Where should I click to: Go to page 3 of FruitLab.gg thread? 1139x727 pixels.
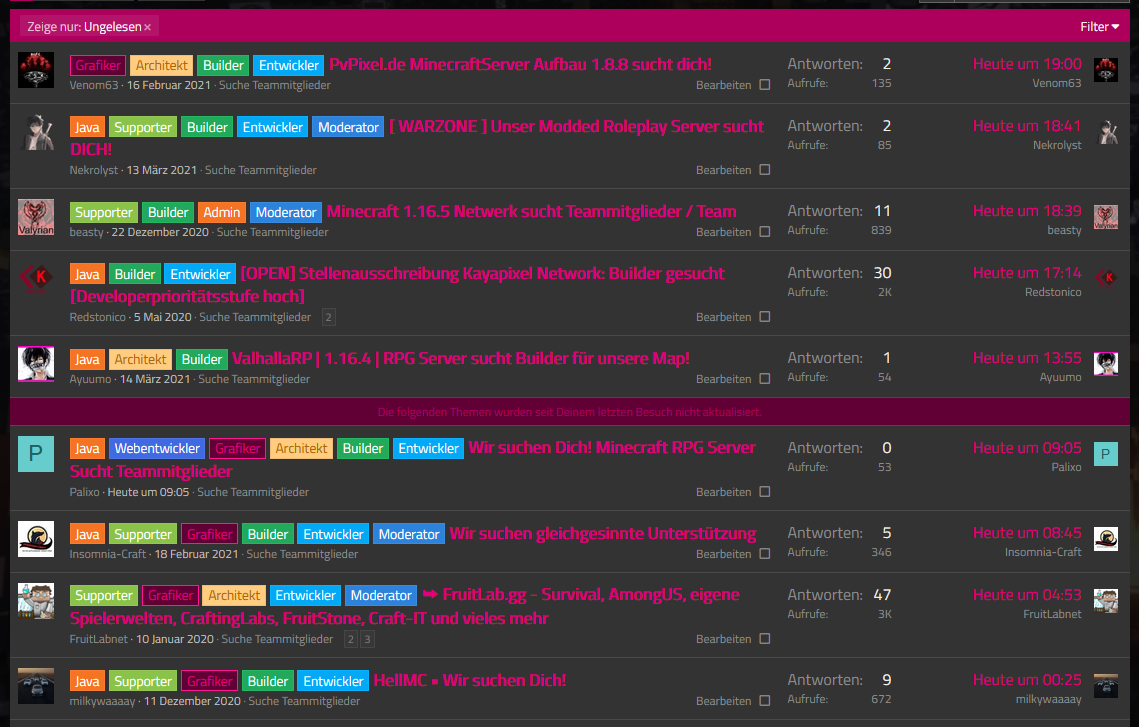(368, 639)
